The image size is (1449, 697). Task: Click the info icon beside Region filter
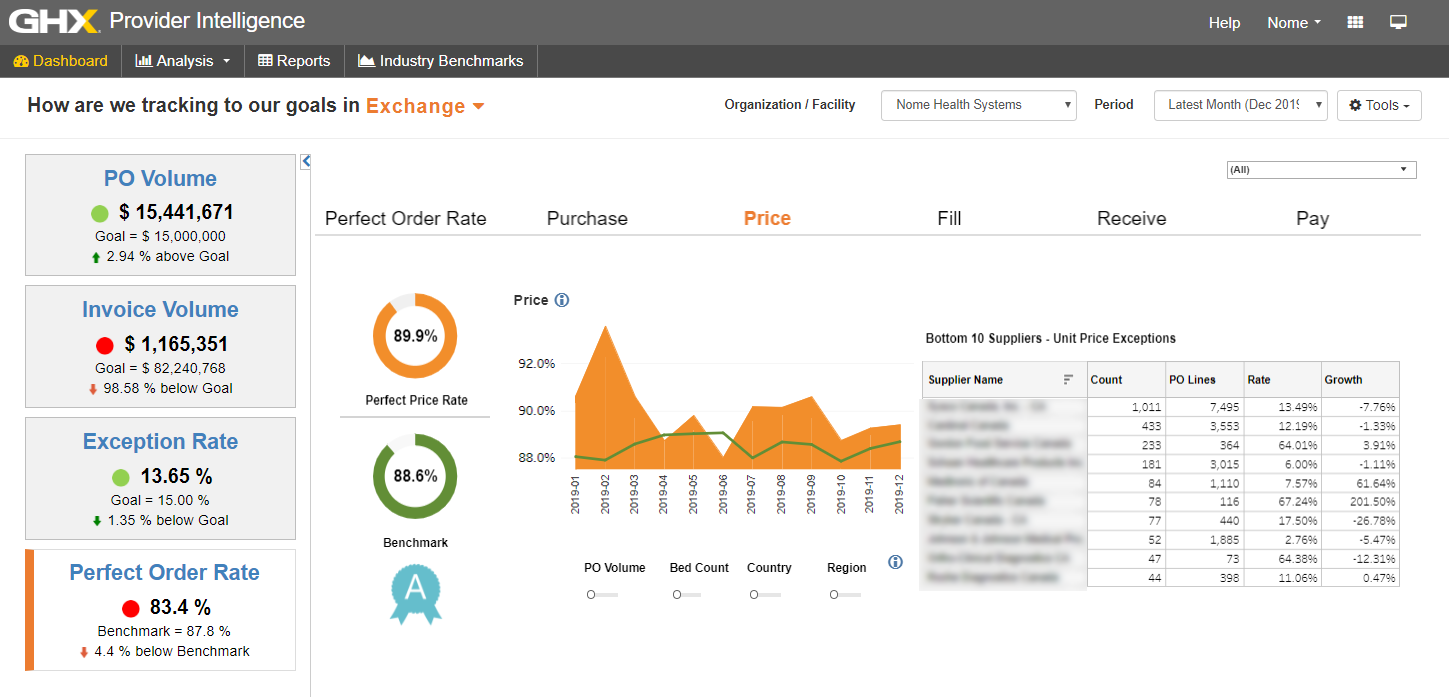tap(895, 562)
